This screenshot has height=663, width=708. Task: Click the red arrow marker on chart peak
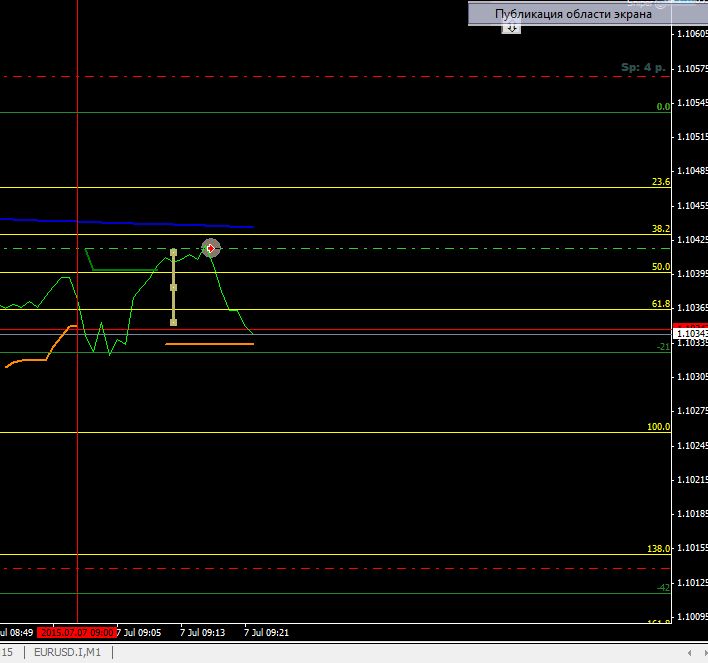click(x=210, y=248)
